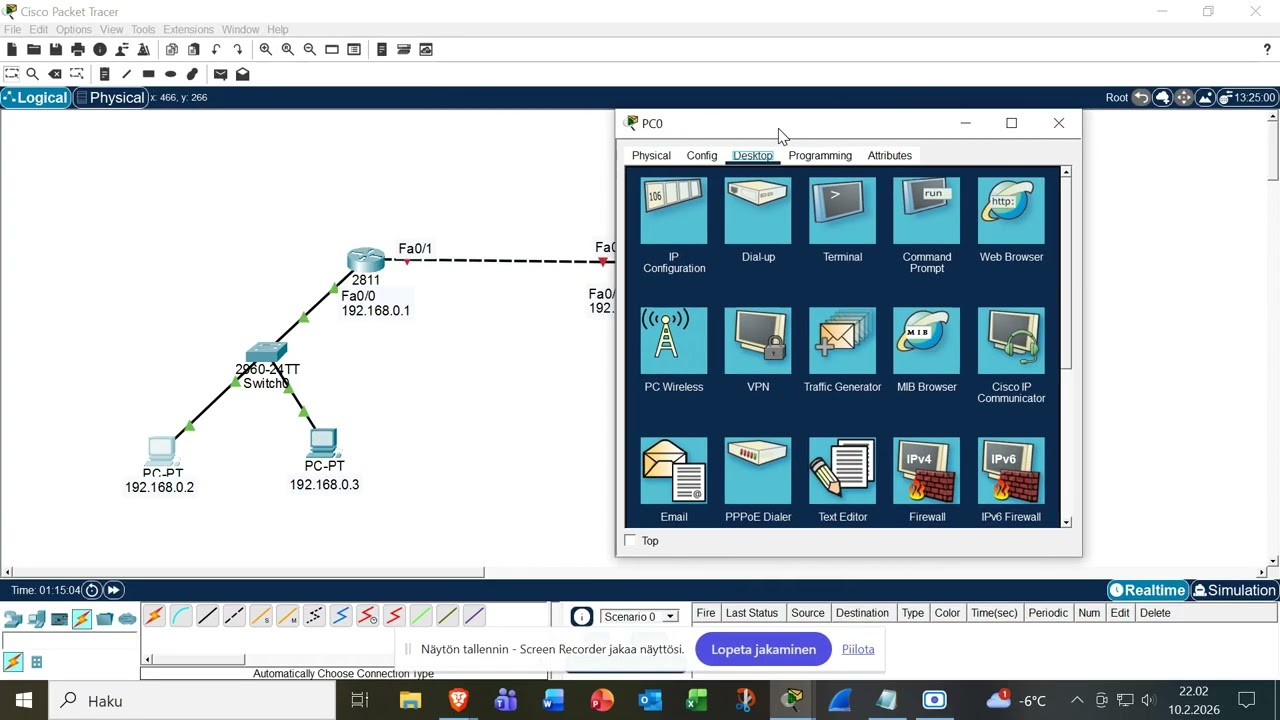This screenshot has width=1280, height=720.
Task: Choose the copper cross-over dashed cable
Action: coord(234,616)
